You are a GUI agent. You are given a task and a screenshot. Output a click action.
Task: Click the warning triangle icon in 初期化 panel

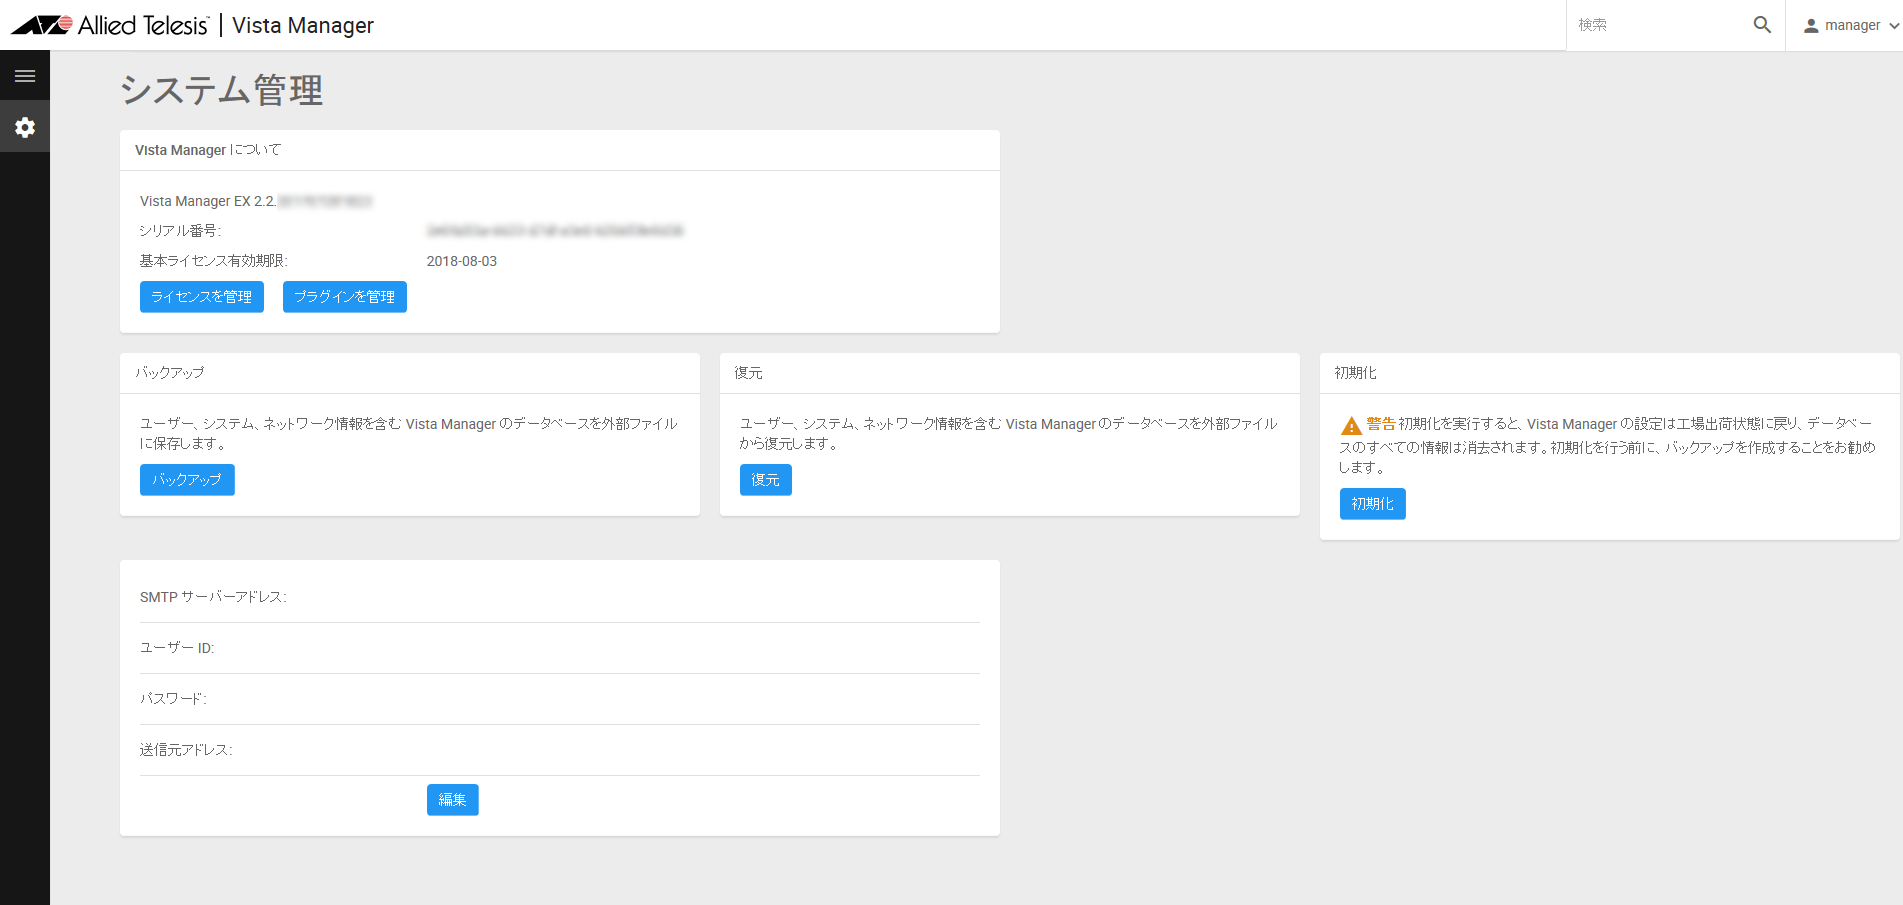tap(1351, 425)
